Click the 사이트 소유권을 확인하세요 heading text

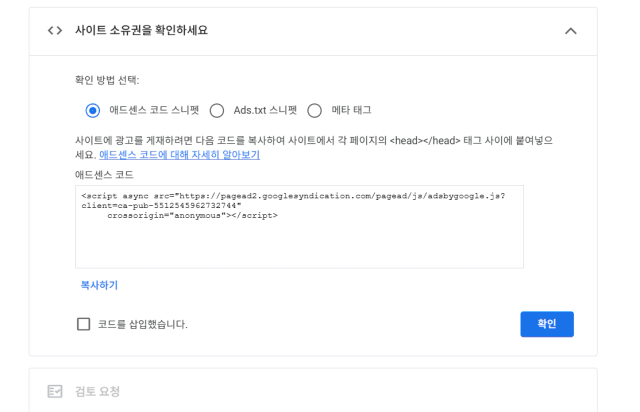(141, 31)
